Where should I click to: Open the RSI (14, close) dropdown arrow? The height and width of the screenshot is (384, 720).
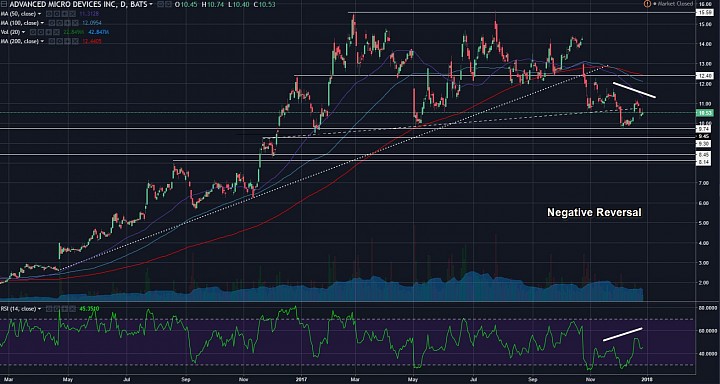[39, 309]
